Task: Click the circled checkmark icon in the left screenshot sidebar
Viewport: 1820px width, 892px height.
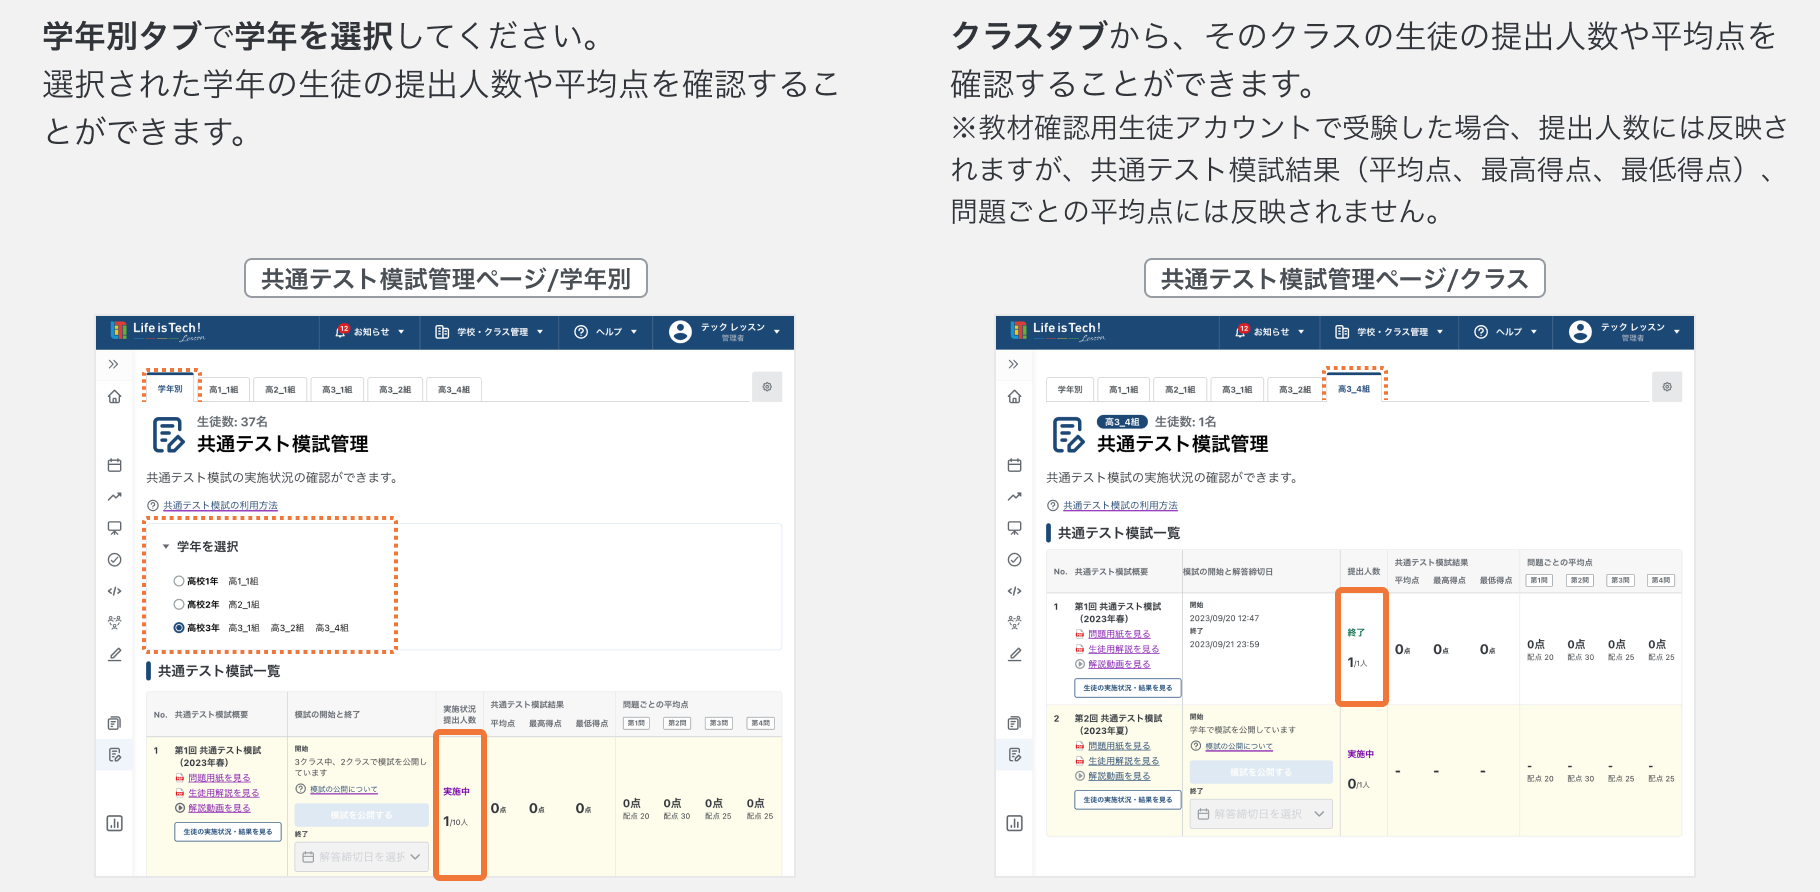Action: (114, 560)
